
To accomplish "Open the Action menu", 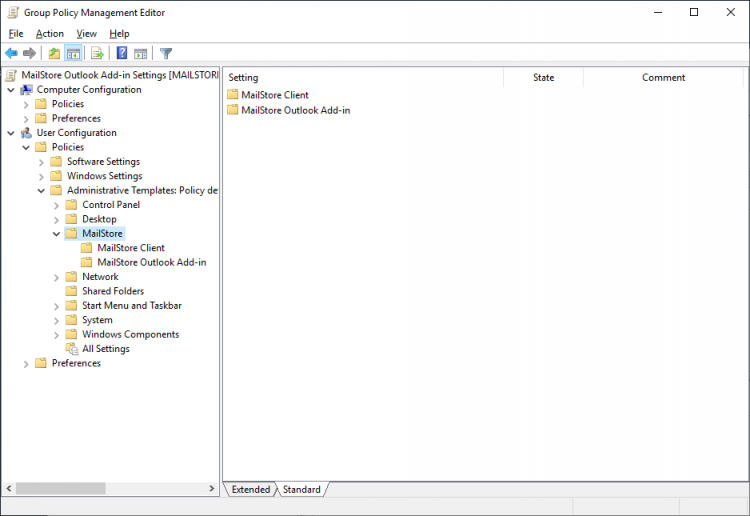I will point(49,33).
